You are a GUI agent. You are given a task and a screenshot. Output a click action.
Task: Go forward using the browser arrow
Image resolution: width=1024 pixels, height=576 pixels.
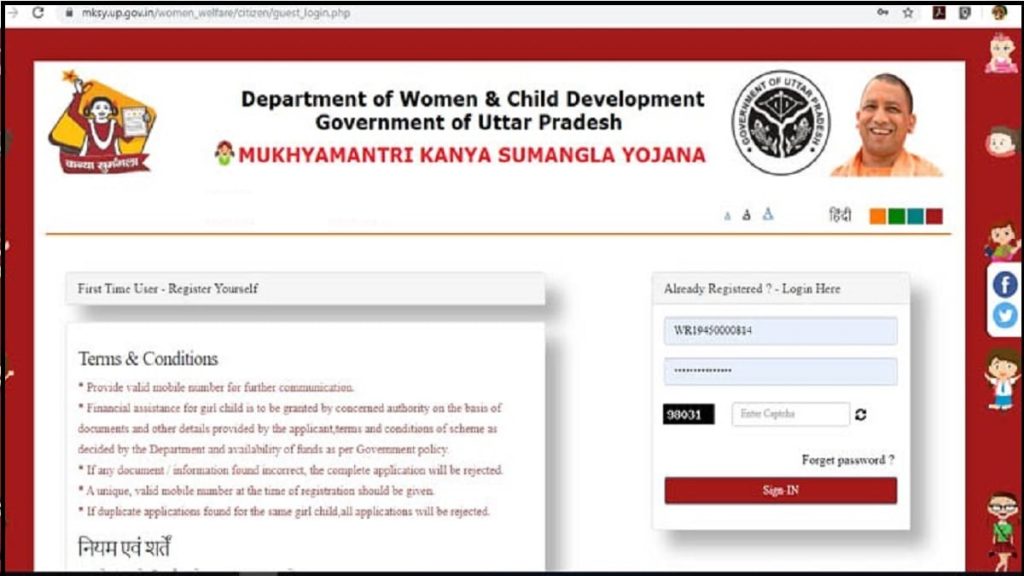(x=13, y=12)
